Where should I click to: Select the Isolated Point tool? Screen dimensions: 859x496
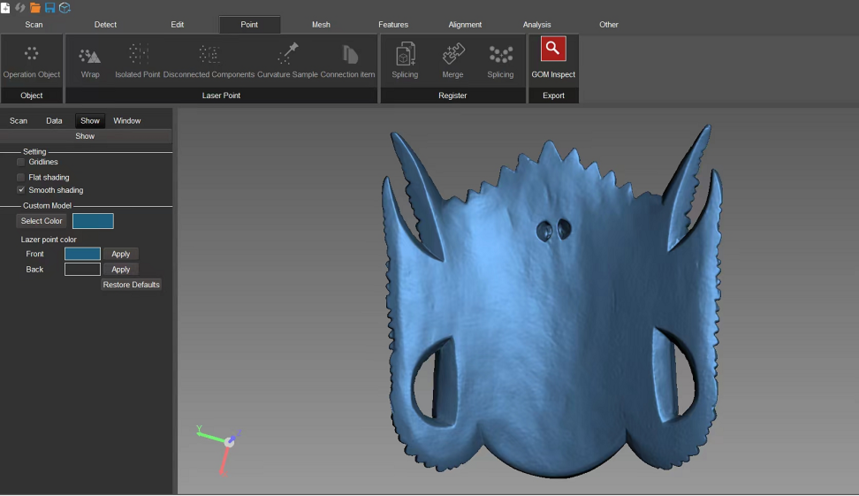click(x=138, y=61)
